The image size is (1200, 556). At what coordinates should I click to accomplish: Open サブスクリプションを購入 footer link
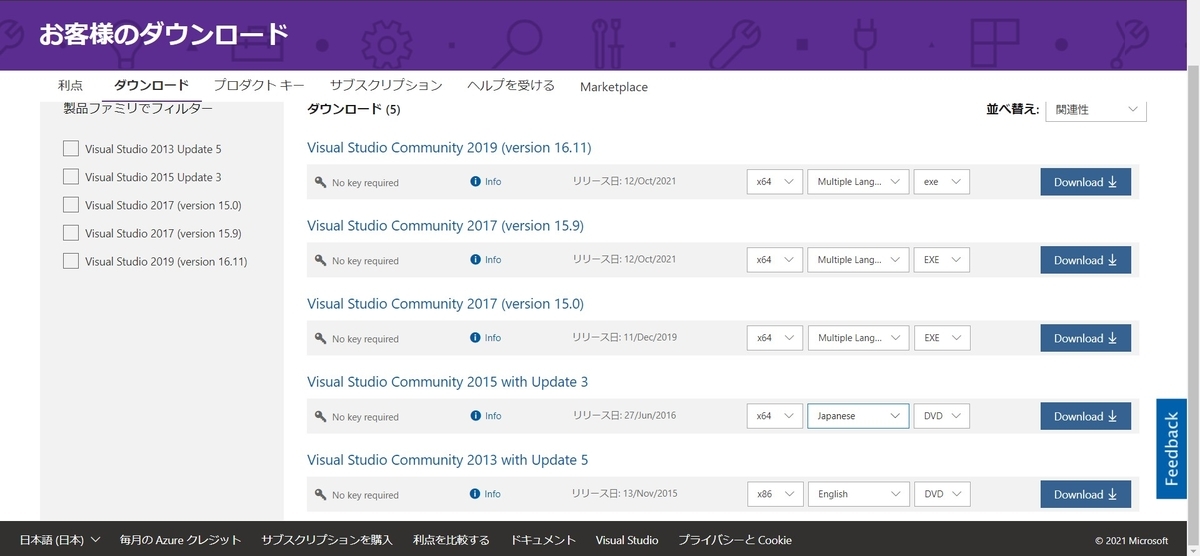(x=327, y=540)
